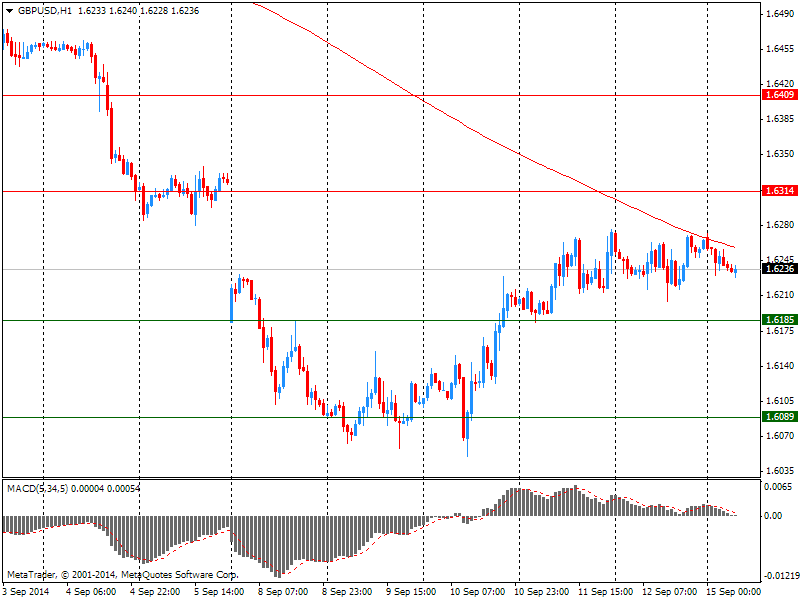The width and height of the screenshot is (800, 600).
Task: Click the 15 Sep 00:00 time axis label
Action: pyautogui.click(x=733, y=591)
